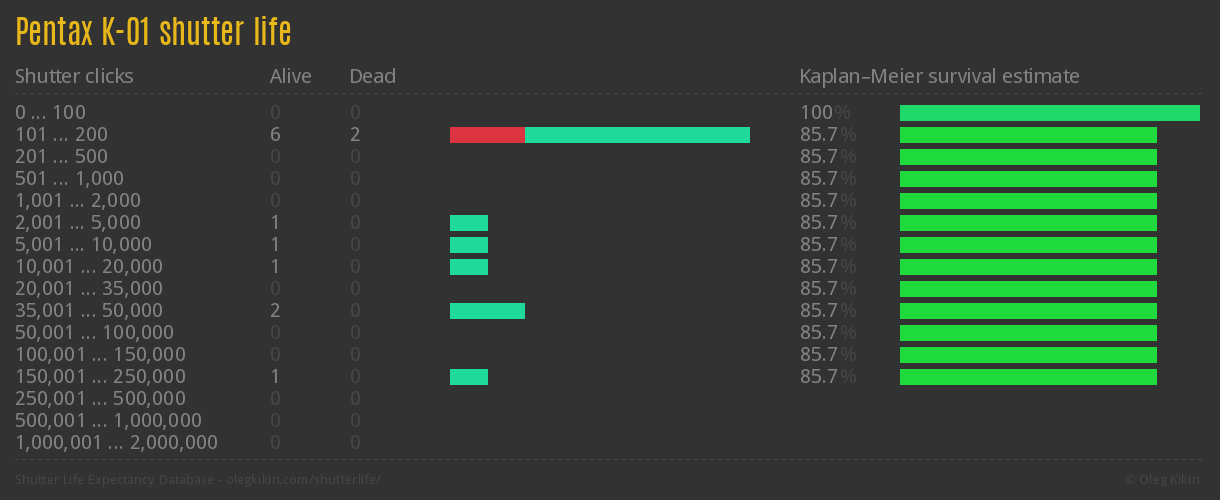Click the "Shutter clicks" column header
The image size is (1220, 500).
pyautogui.click(x=74, y=76)
